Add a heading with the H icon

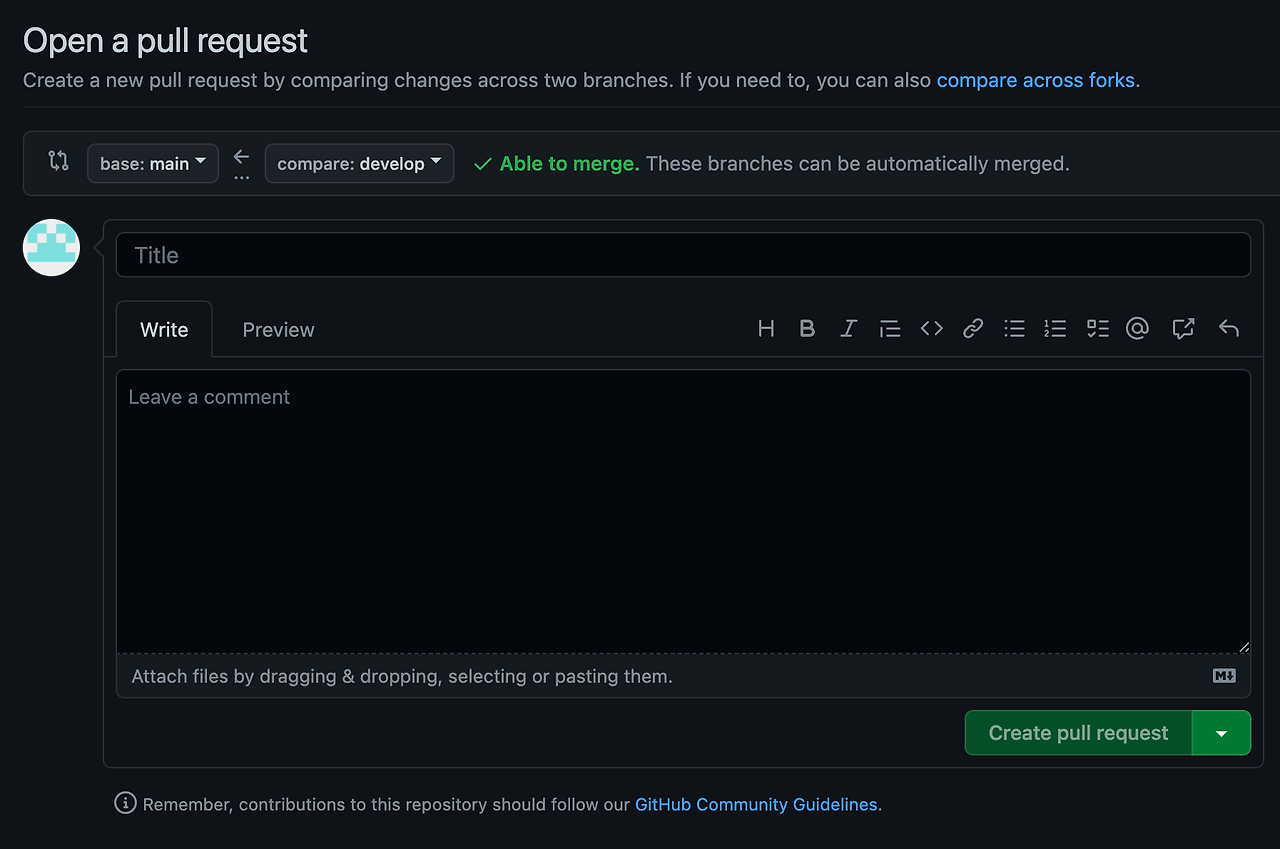[766, 328]
